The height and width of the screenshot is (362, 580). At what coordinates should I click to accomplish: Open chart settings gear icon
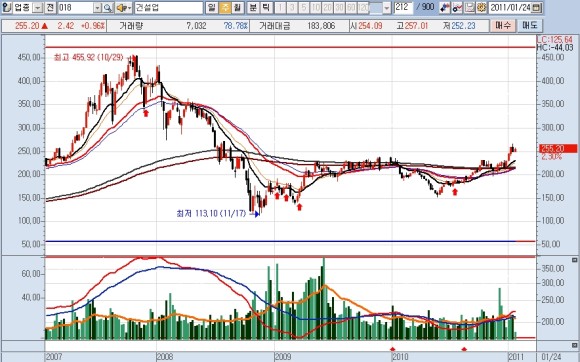481,7
